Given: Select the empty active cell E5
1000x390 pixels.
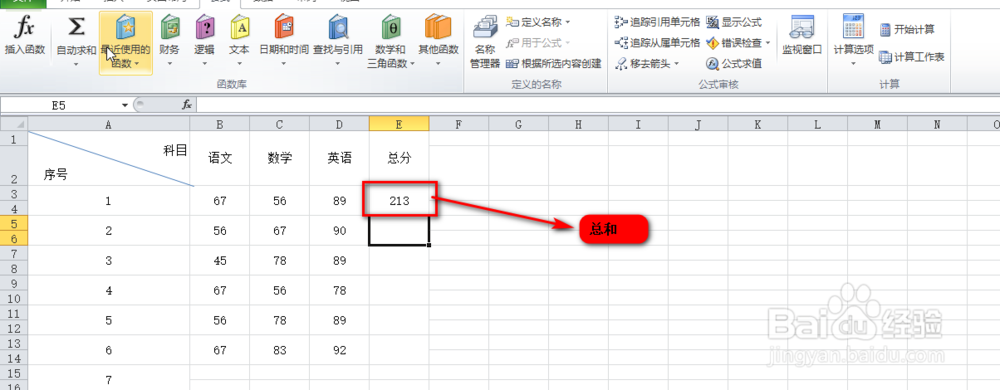Looking at the screenshot, I should tap(399, 231).
